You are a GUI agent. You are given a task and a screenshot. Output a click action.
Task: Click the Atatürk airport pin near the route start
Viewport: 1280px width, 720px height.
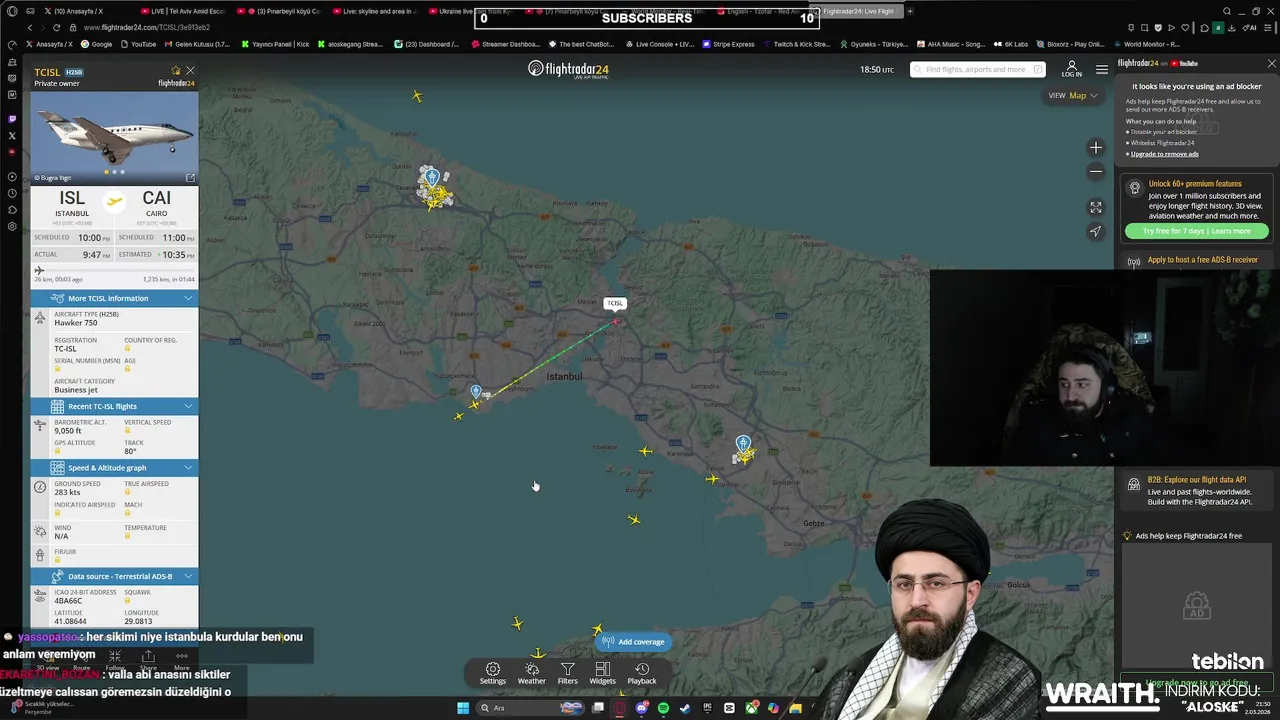[x=476, y=392]
